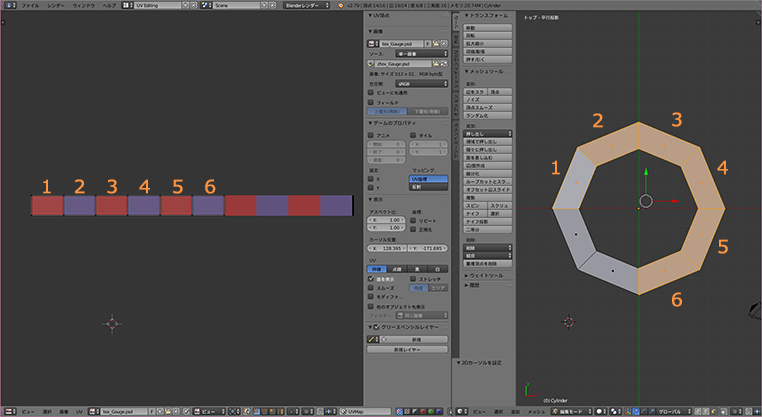762x417 pixels.
Task: Click the image browse icon next to tex_Gauge.psd
Action: click(373, 44)
